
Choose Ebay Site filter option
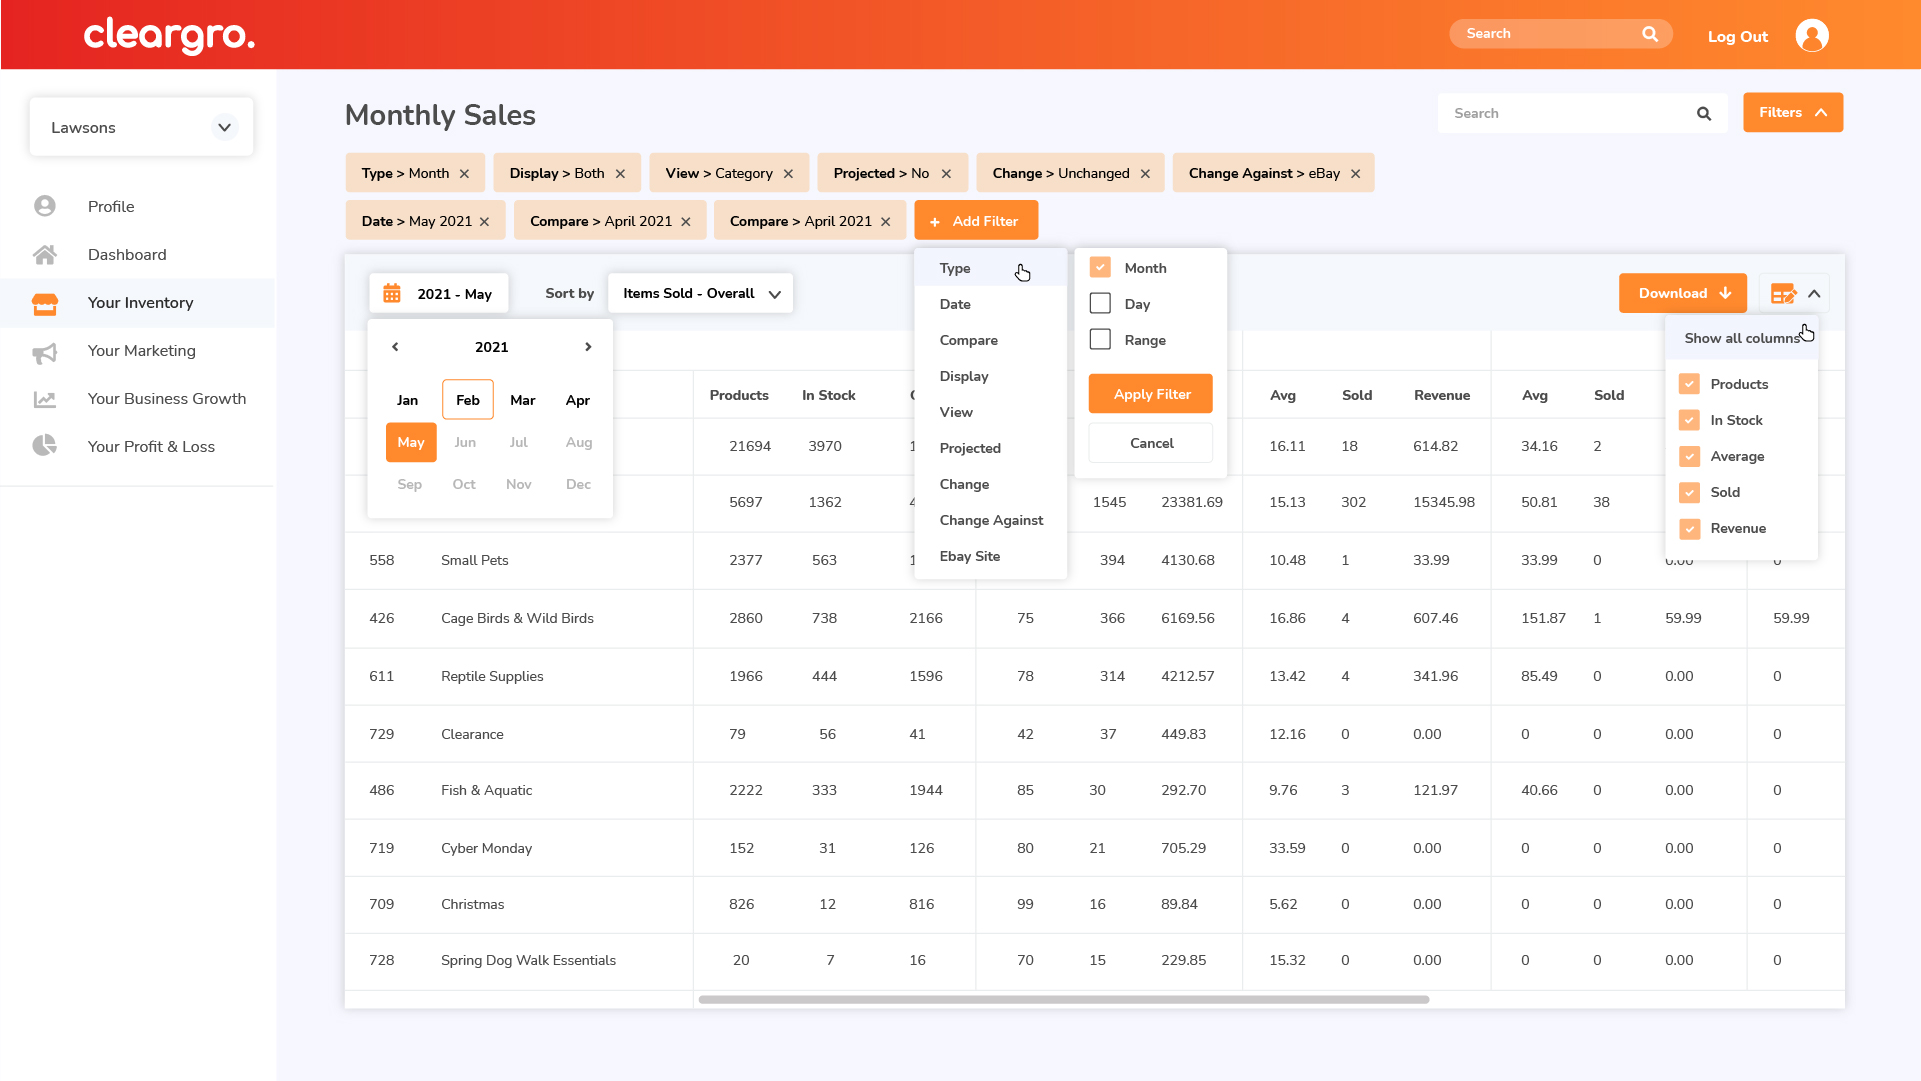(969, 556)
